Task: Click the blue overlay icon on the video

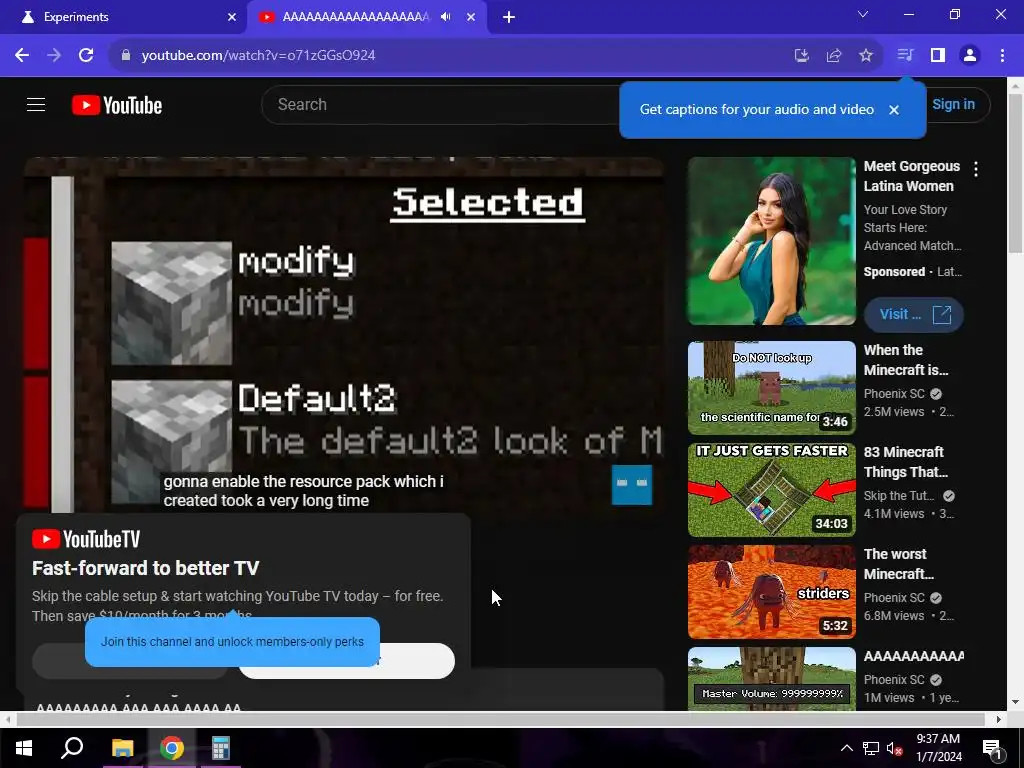Action: 632,485
